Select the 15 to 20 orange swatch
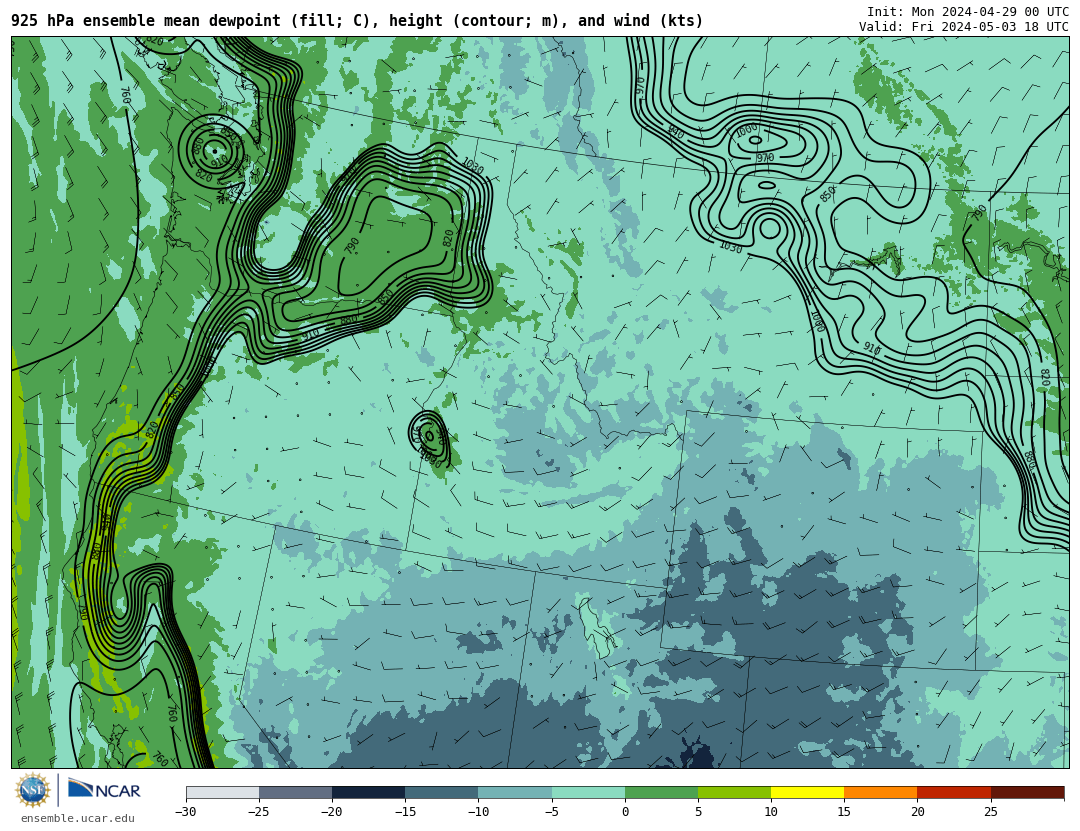 pyautogui.click(x=881, y=792)
